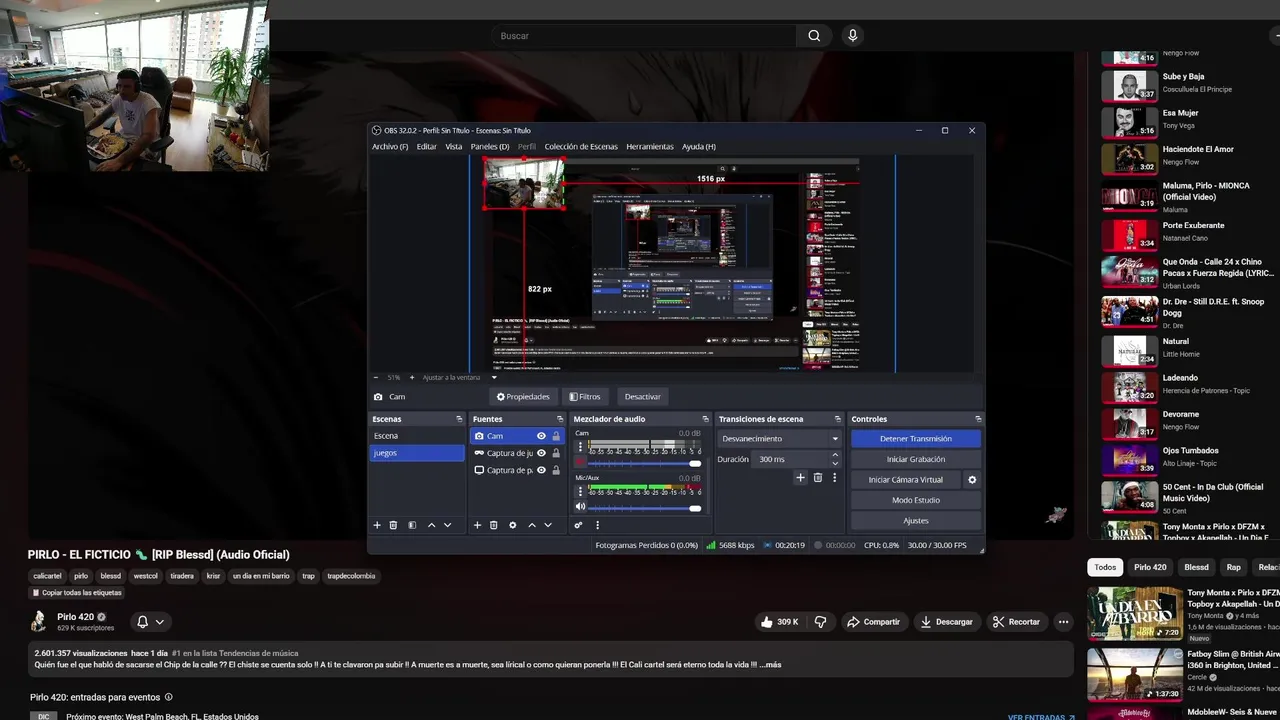Viewport: 1280px width, 720px height.
Task: Open scene filters icon in Escenas toolbar
Action: click(412, 525)
